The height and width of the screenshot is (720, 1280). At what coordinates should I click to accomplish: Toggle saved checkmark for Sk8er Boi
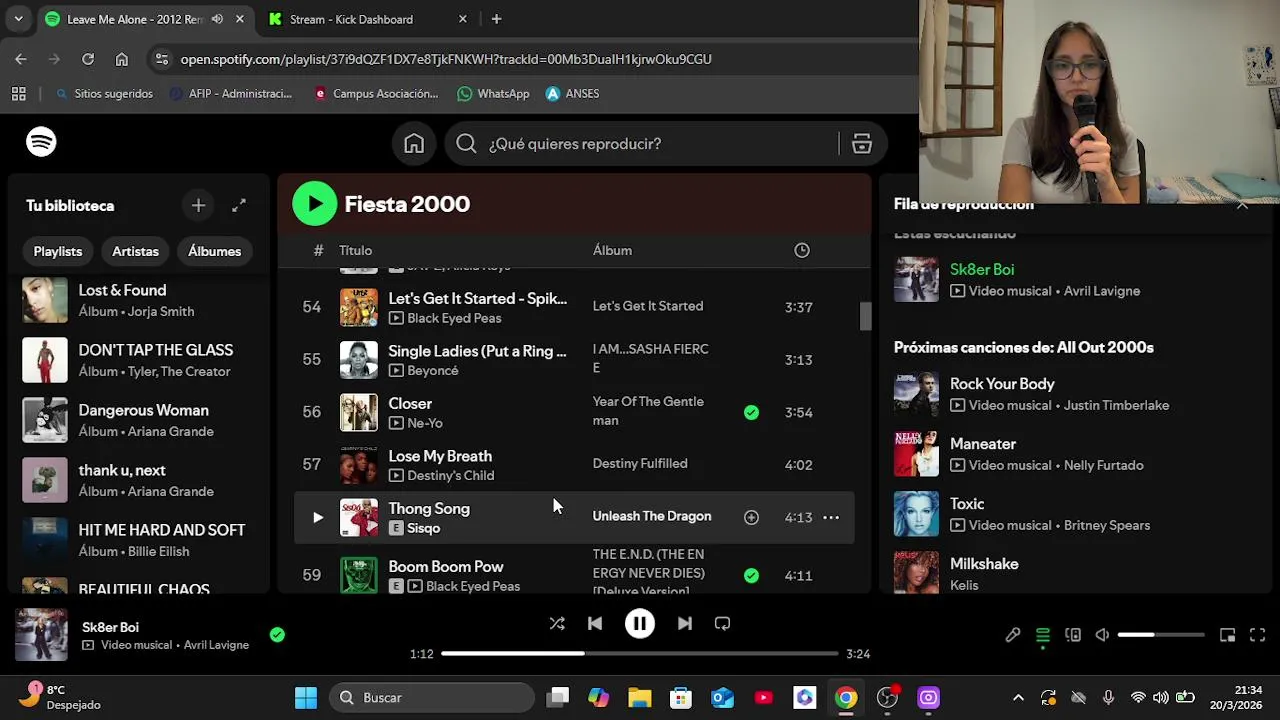click(x=277, y=634)
